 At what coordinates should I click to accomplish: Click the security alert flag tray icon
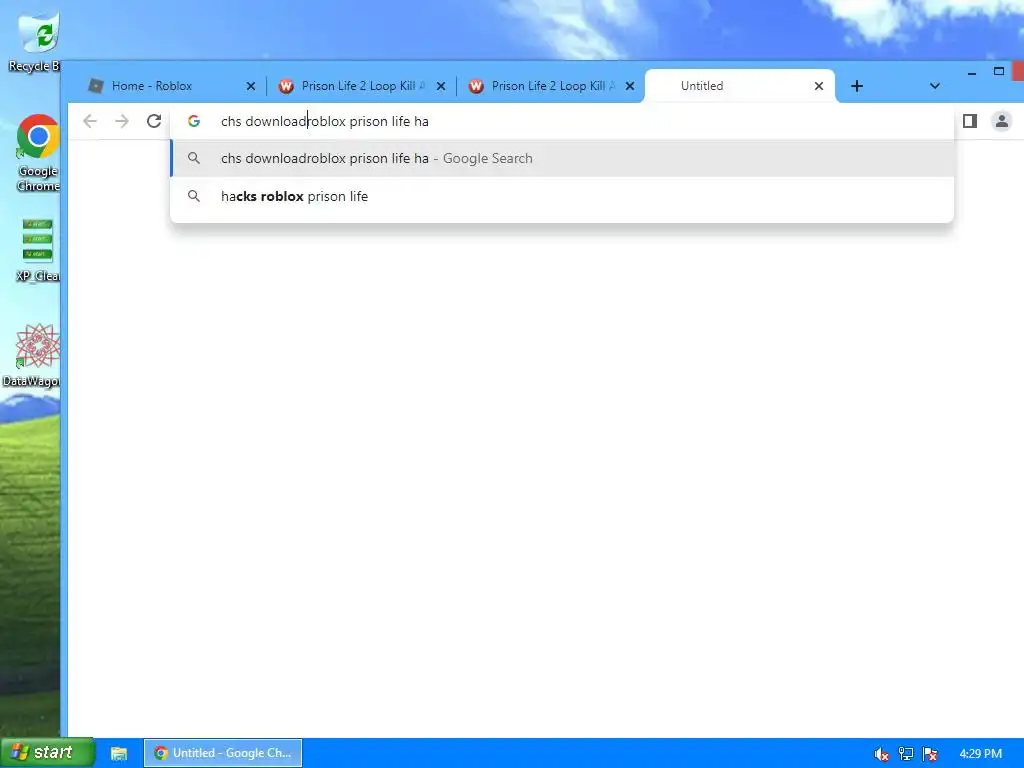931,754
